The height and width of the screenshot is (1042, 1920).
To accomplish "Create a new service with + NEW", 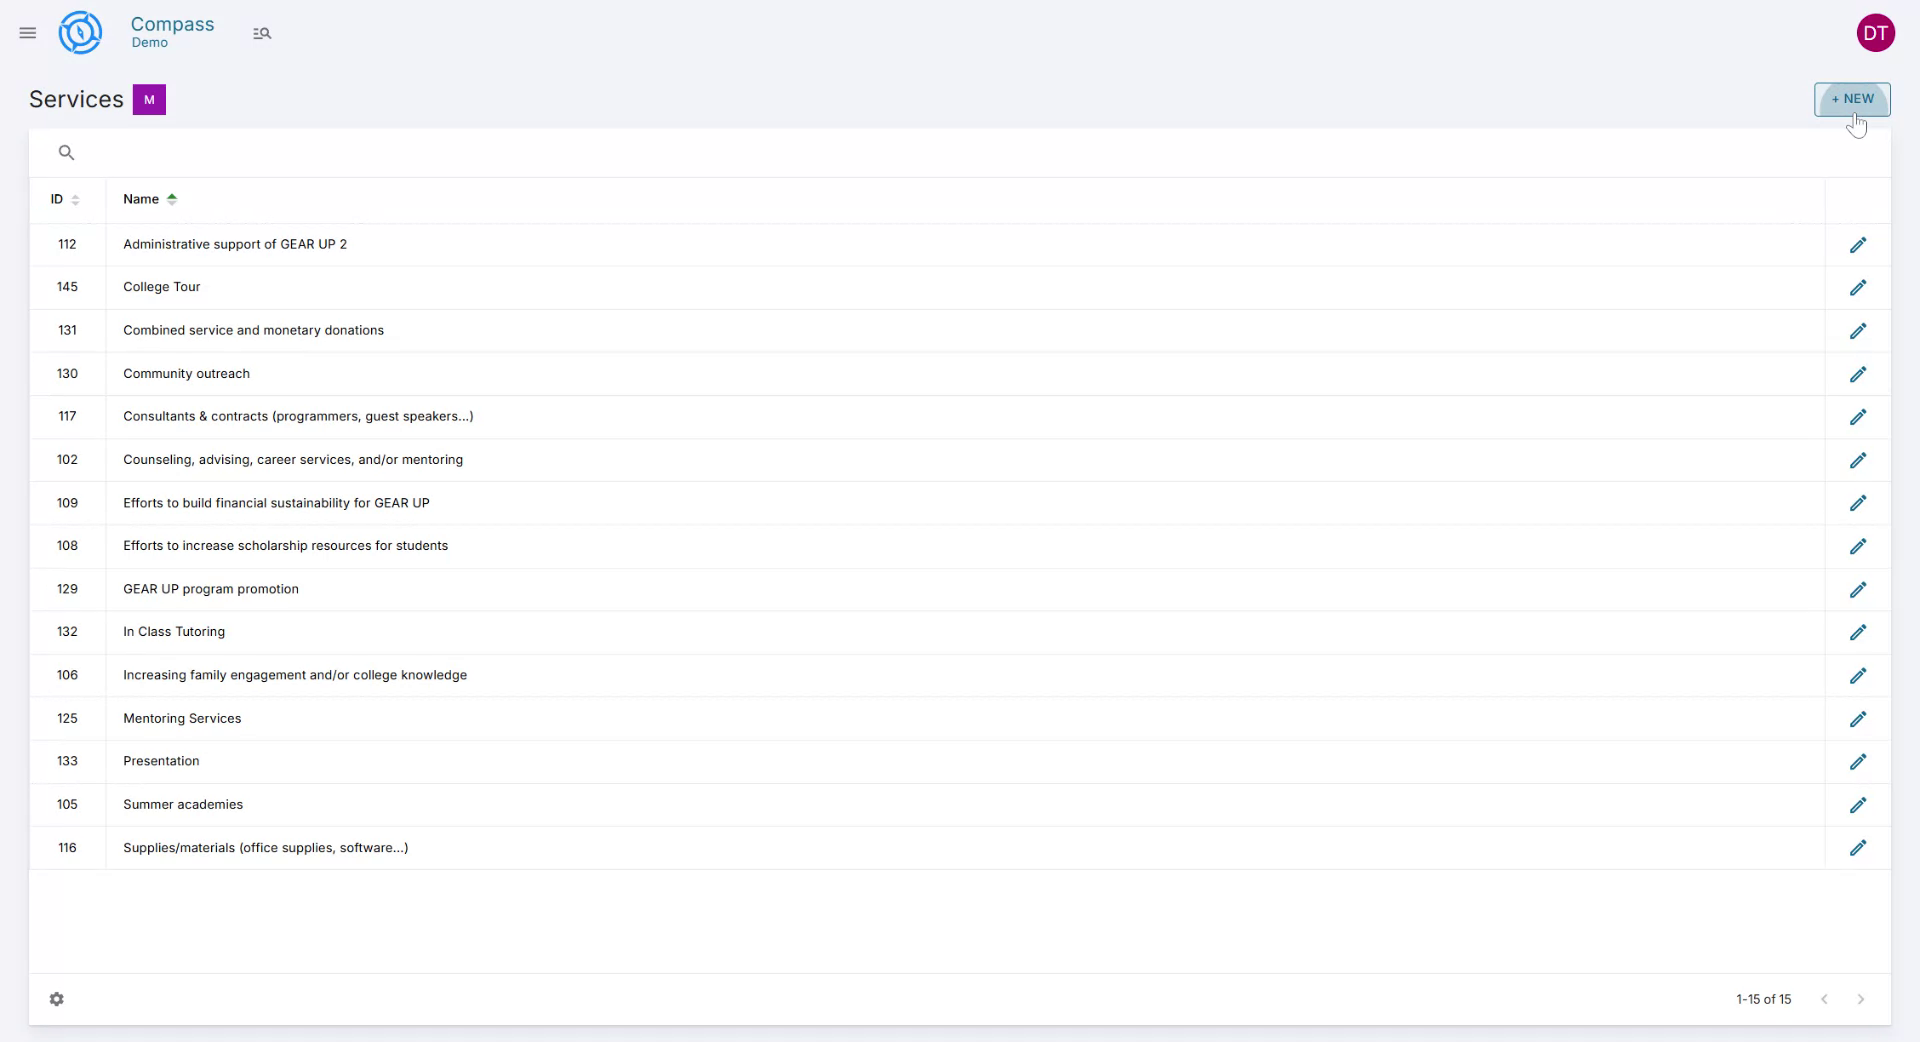I will 1852,99.
